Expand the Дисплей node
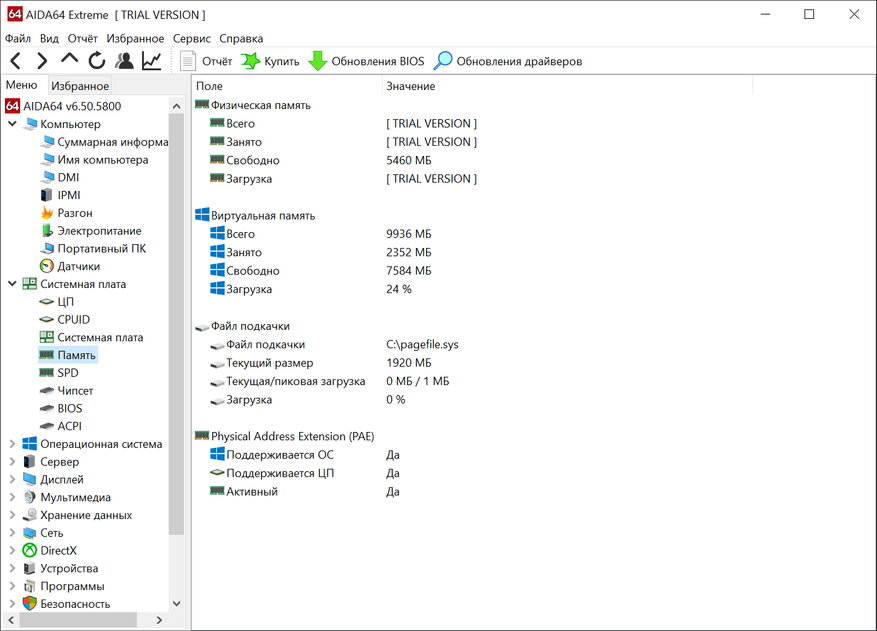The image size is (877, 631). coord(12,479)
